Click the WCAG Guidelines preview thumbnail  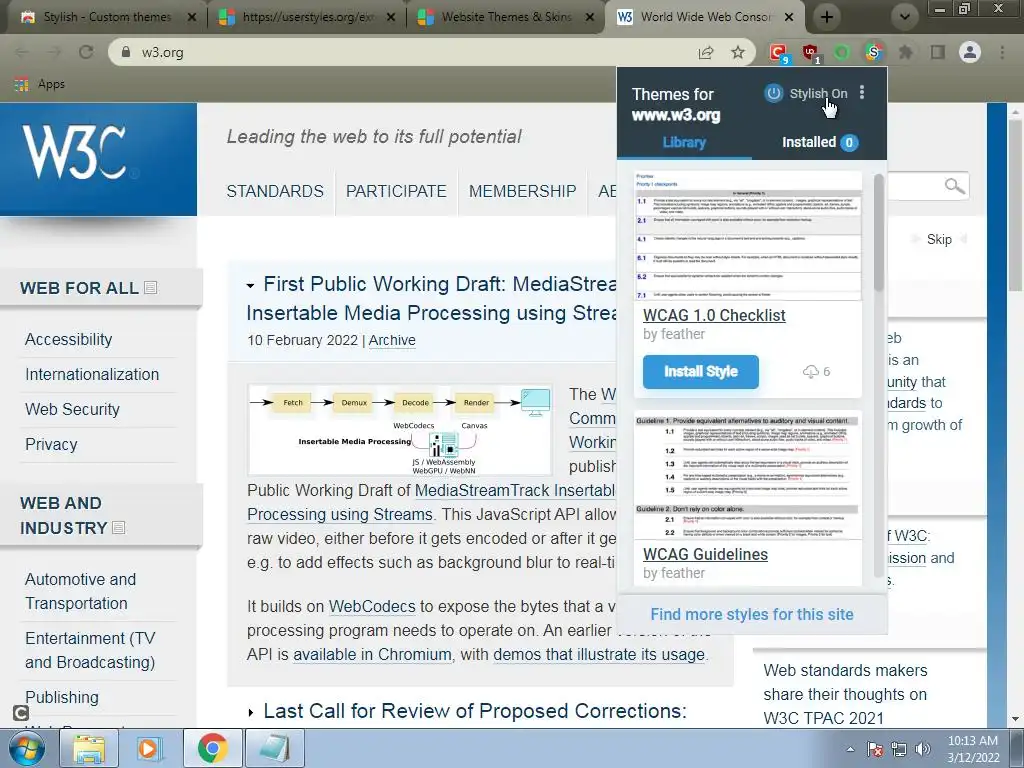pyautogui.click(x=748, y=477)
